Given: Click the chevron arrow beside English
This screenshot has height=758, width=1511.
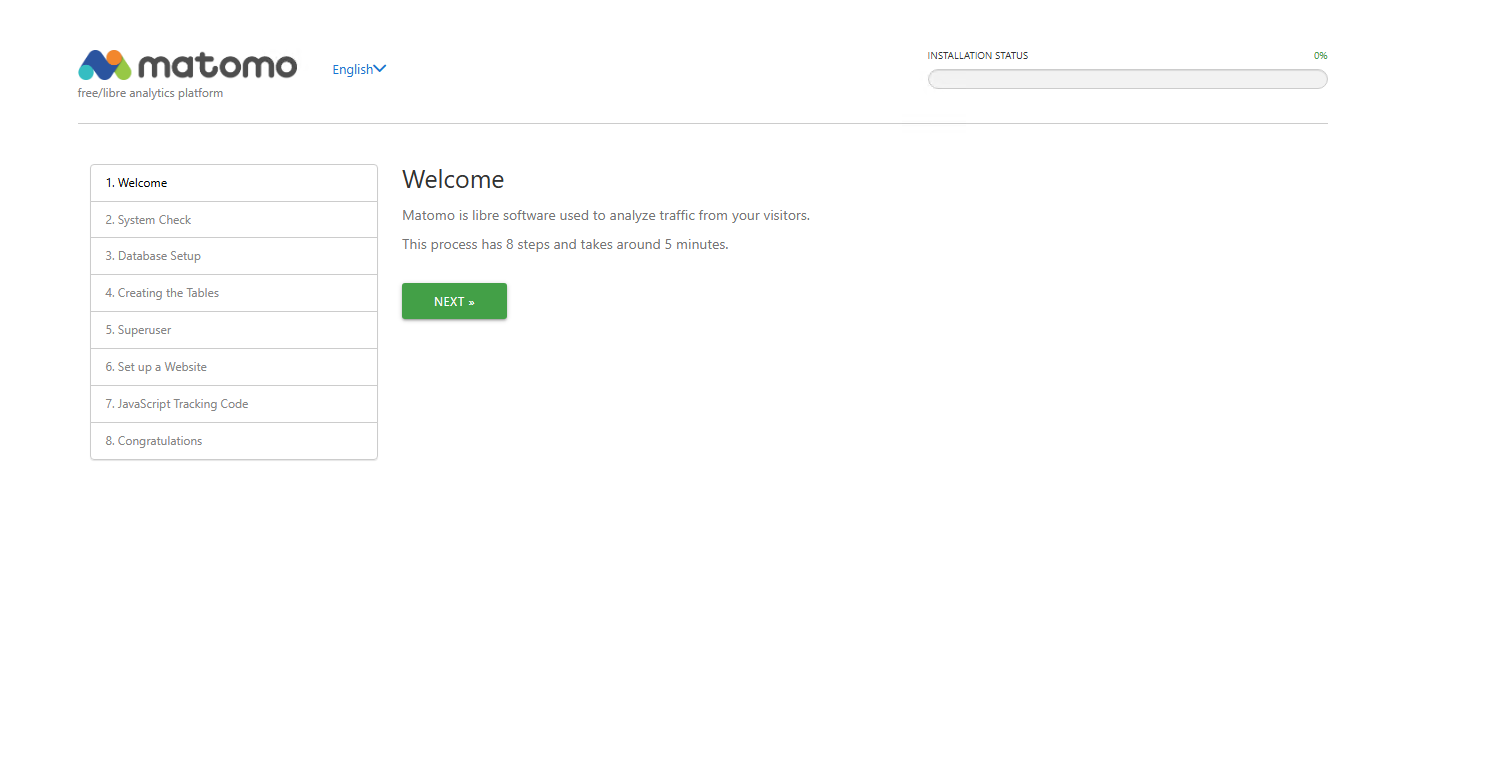Looking at the screenshot, I should tap(380, 69).
